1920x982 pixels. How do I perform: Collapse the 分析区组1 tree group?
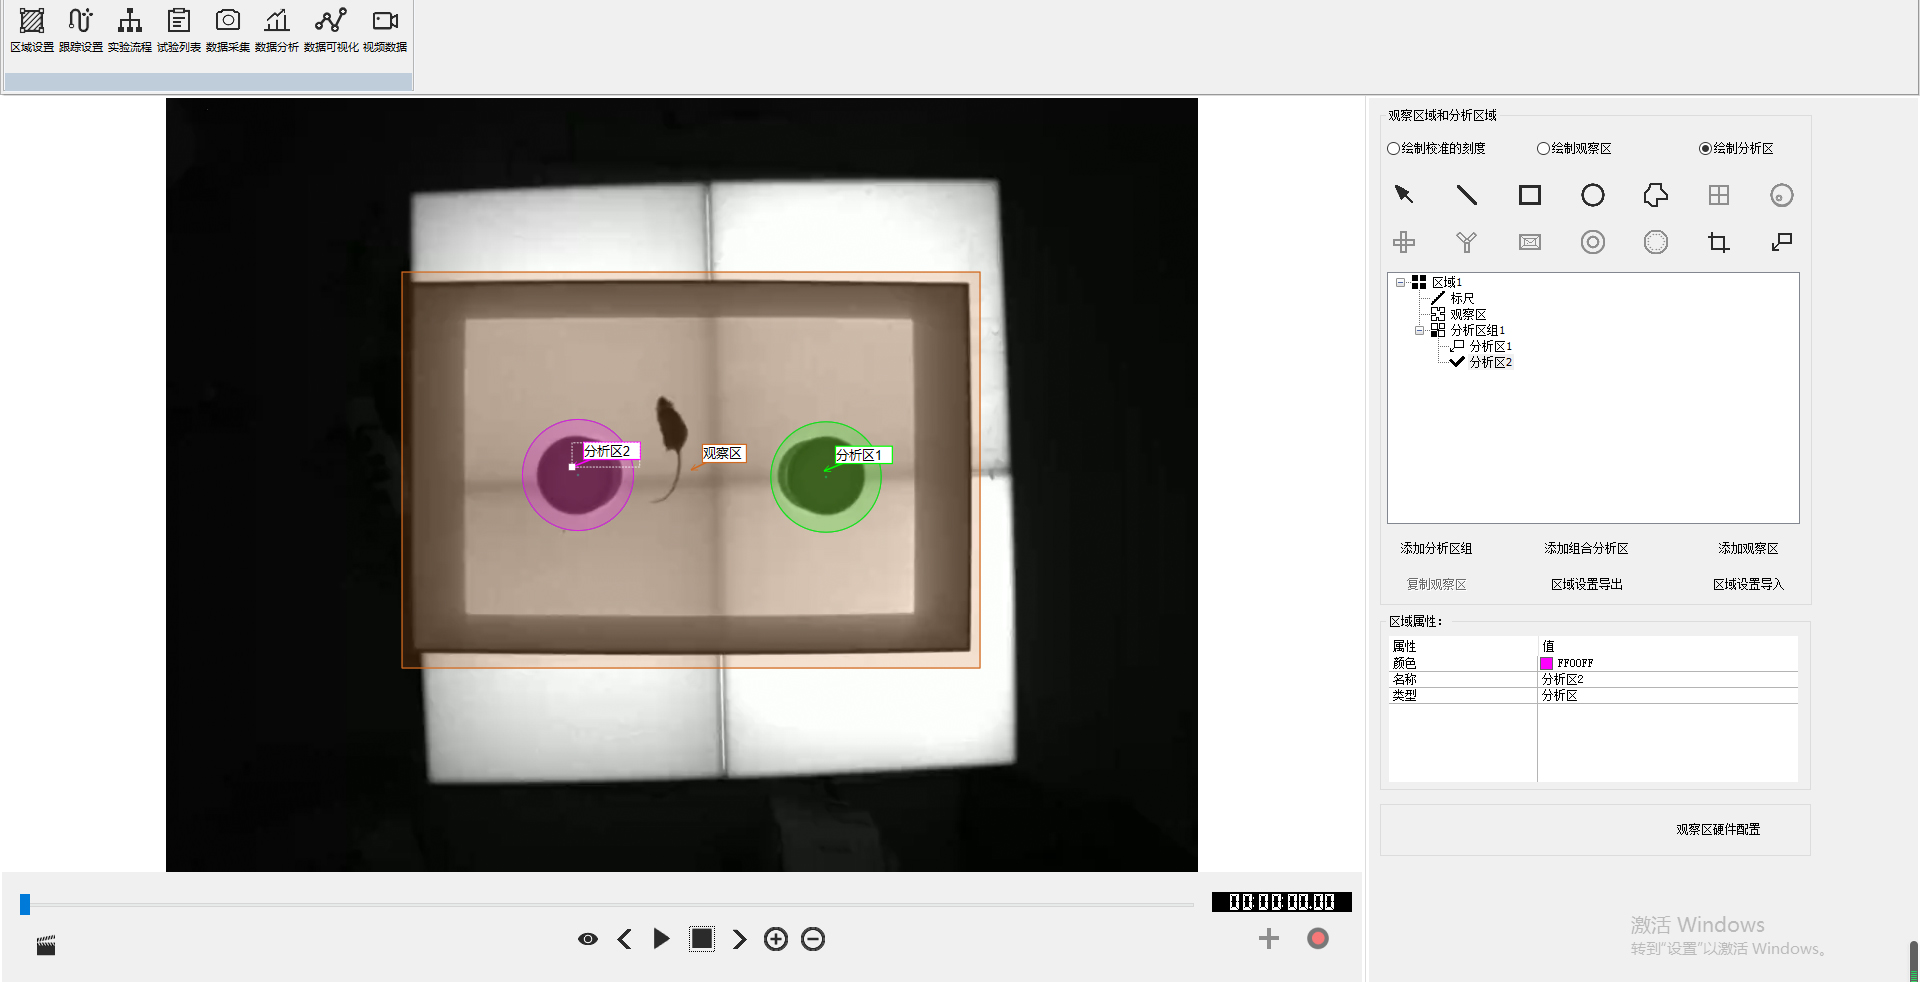(x=1419, y=331)
